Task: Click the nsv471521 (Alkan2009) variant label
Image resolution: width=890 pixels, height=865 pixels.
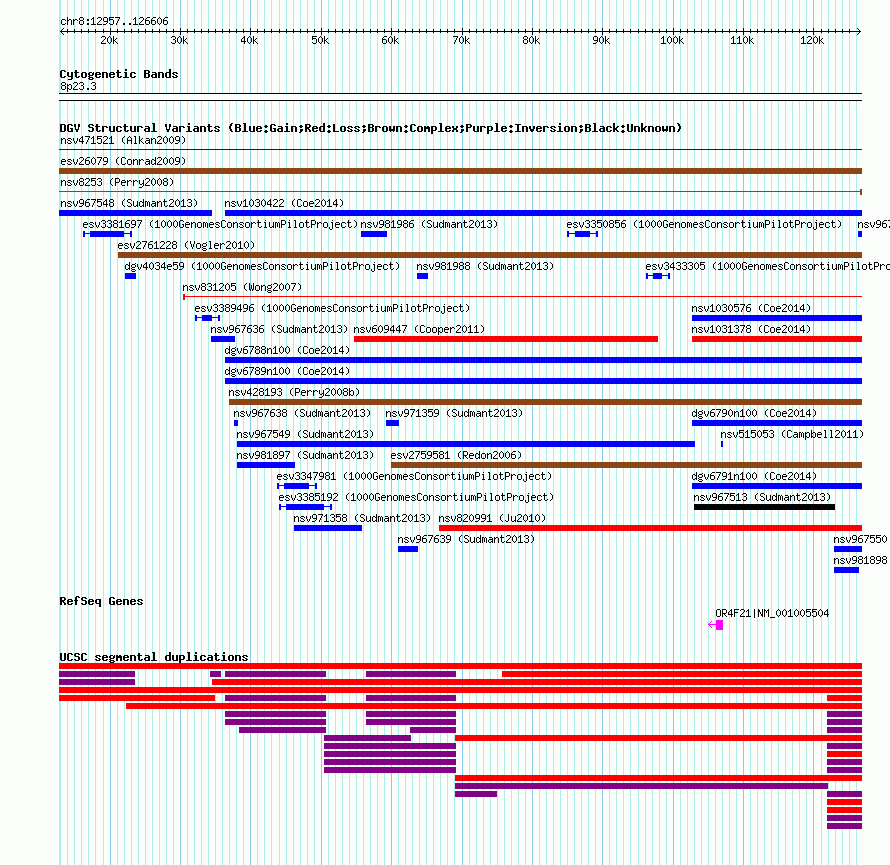Action: click(123, 140)
